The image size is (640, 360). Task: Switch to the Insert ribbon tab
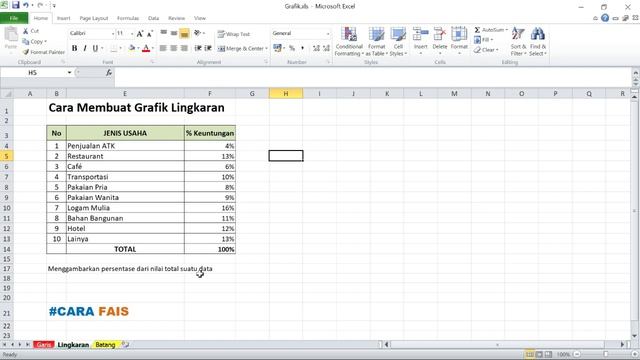(63, 18)
